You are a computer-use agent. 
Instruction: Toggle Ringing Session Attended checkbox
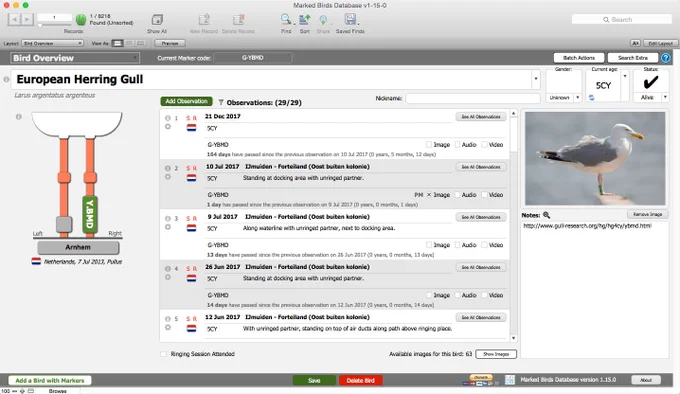tap(163, 354)
